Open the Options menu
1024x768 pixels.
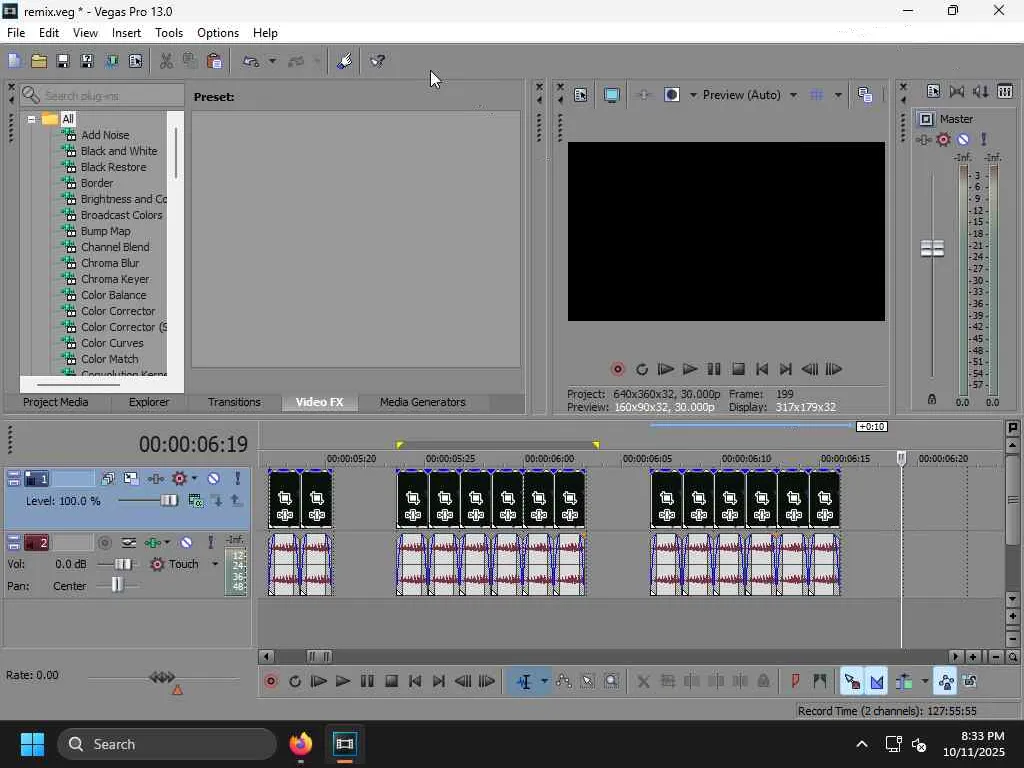217,33
